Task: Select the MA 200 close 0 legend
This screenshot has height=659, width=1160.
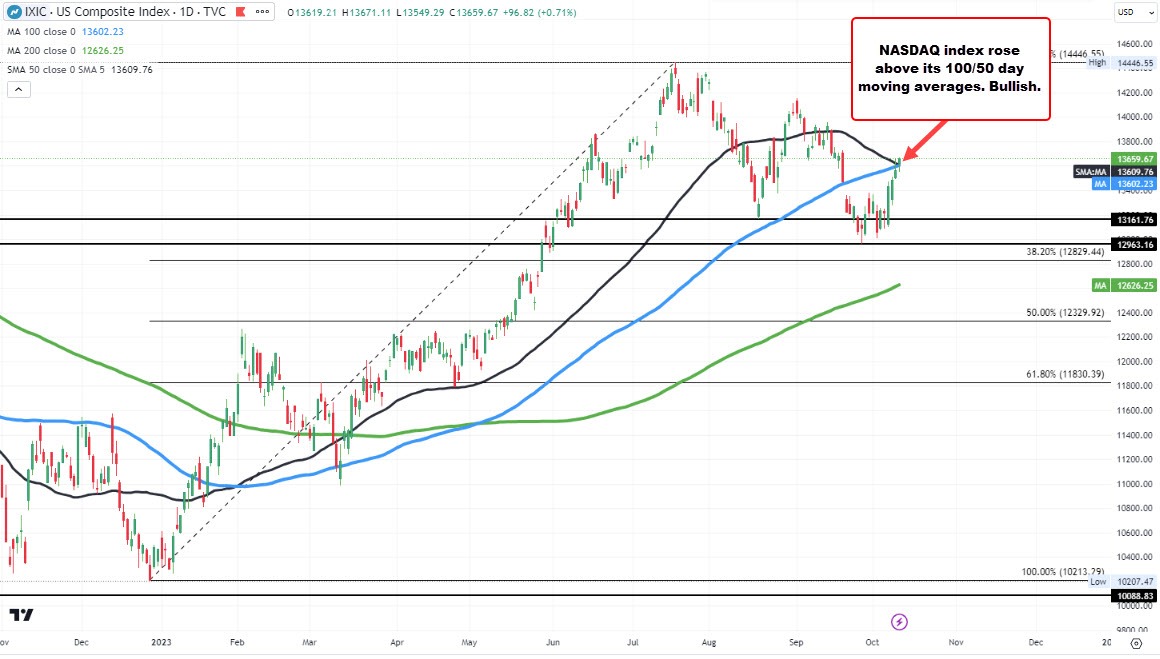Action: point(41,50)
